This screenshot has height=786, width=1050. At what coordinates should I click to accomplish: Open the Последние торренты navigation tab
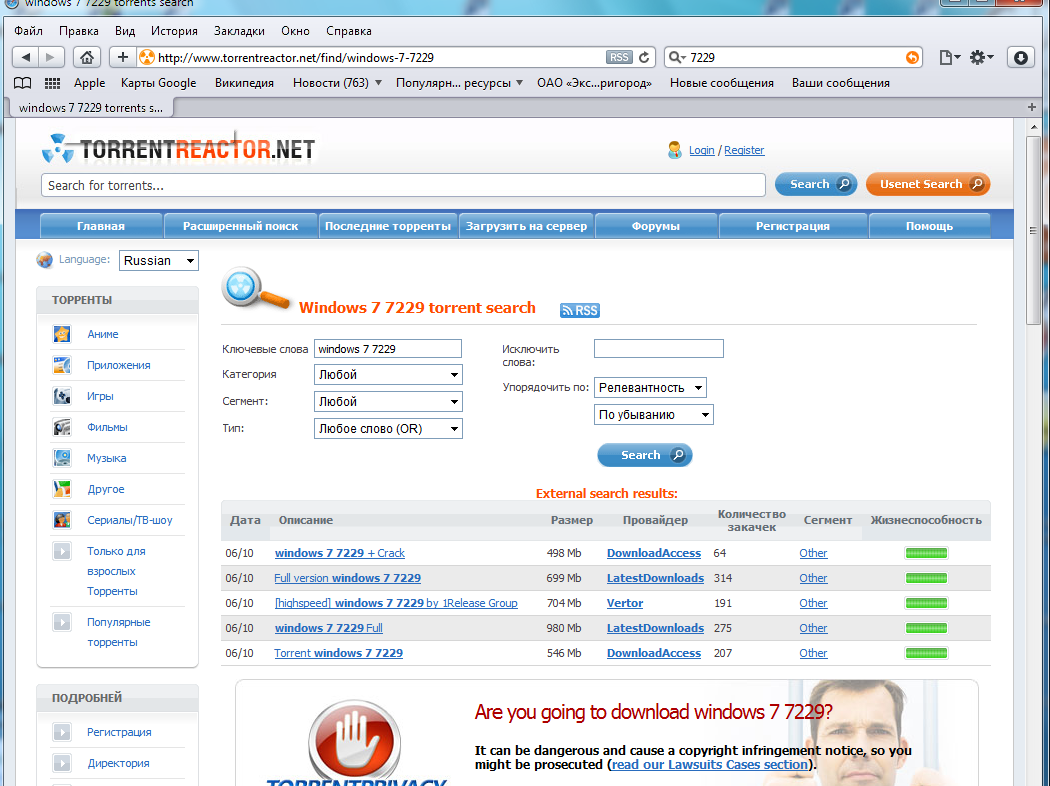[x=388, y=226]
